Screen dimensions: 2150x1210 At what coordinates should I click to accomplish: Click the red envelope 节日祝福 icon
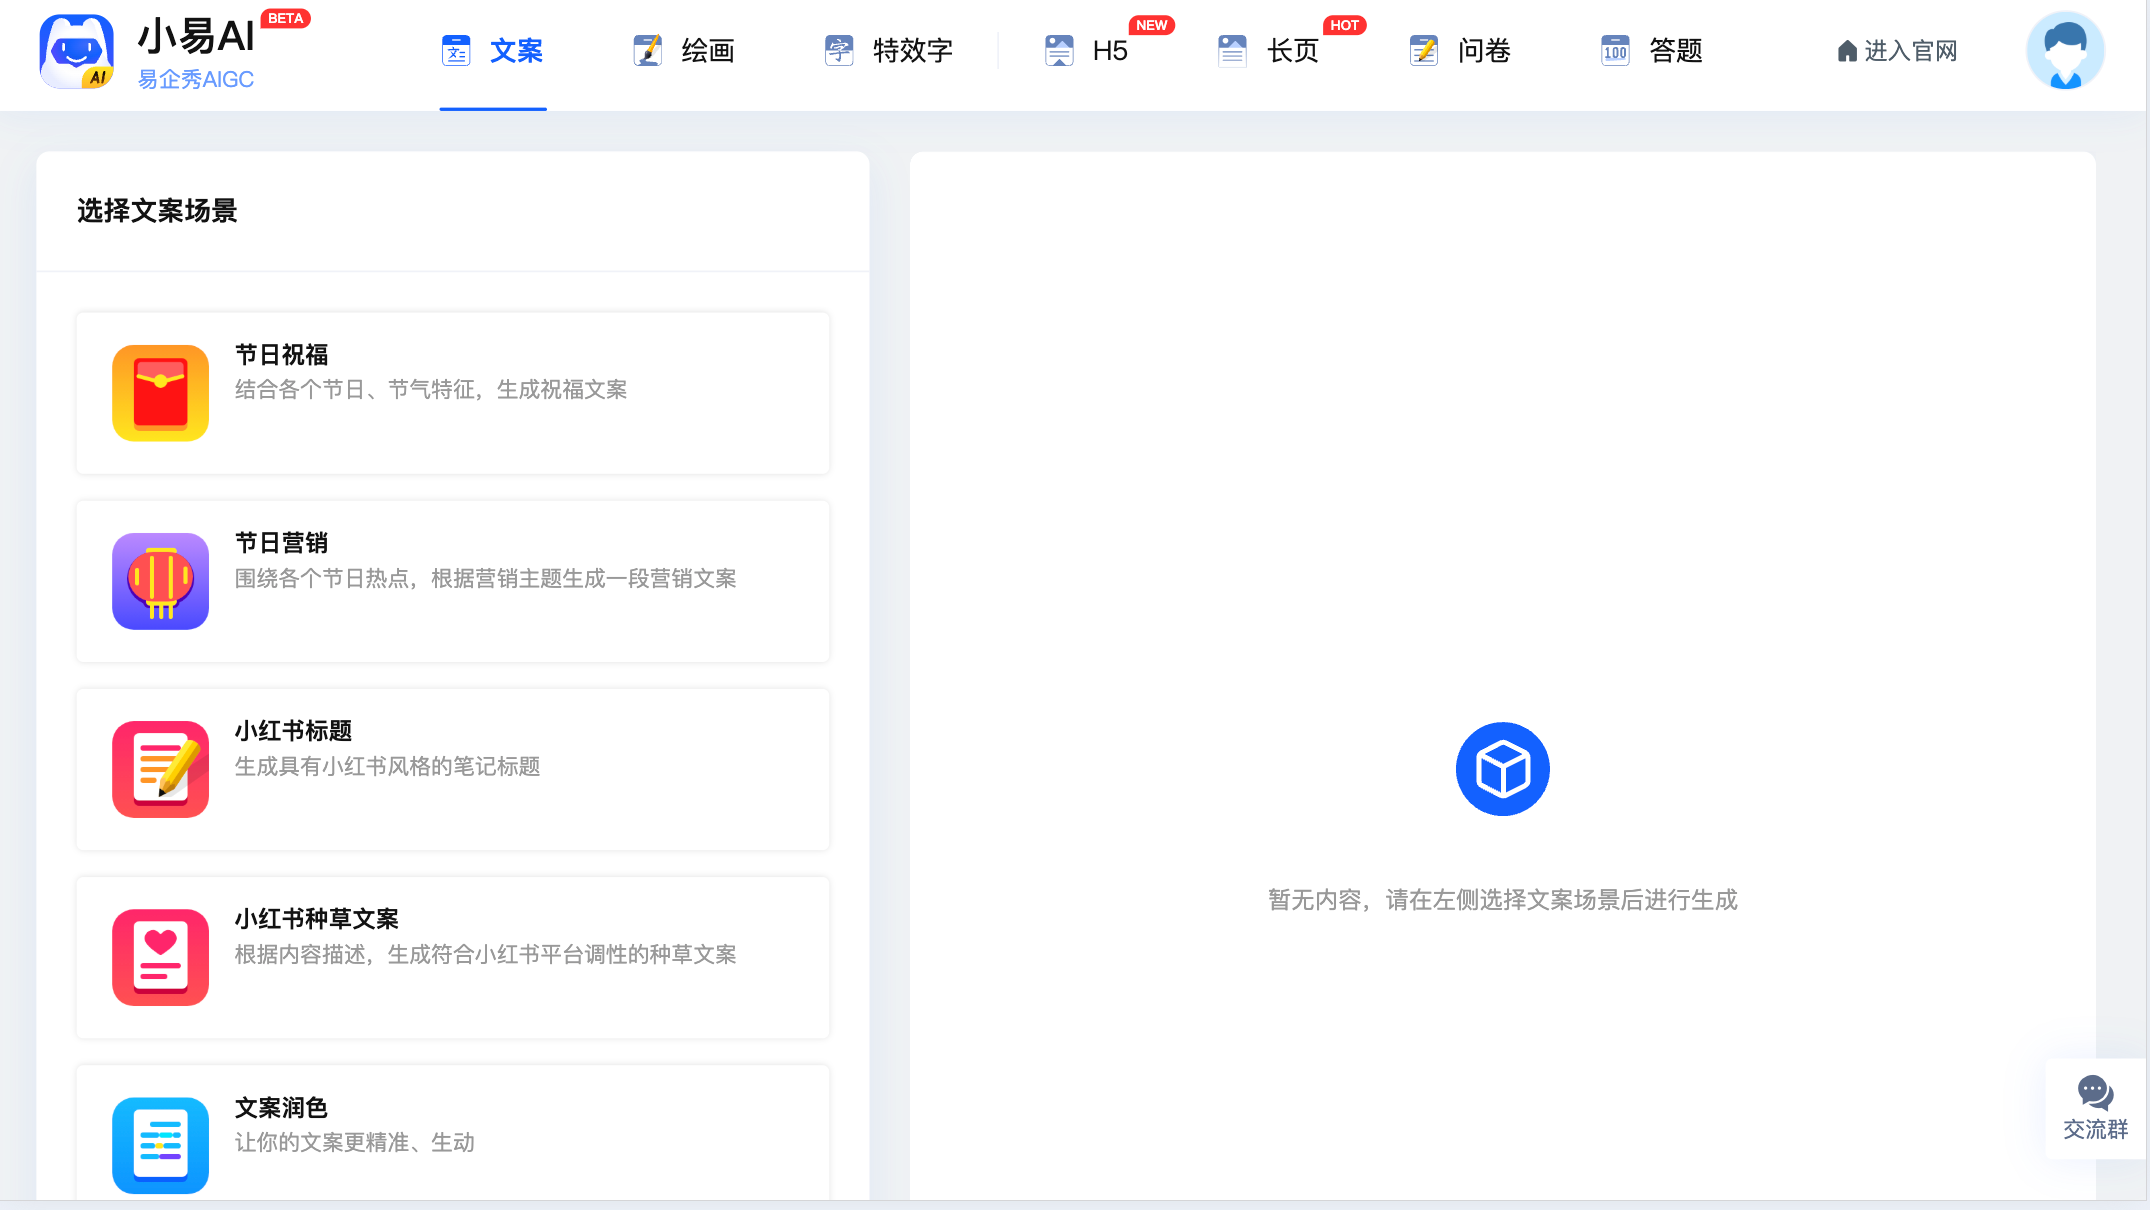[x=160, y=393]
